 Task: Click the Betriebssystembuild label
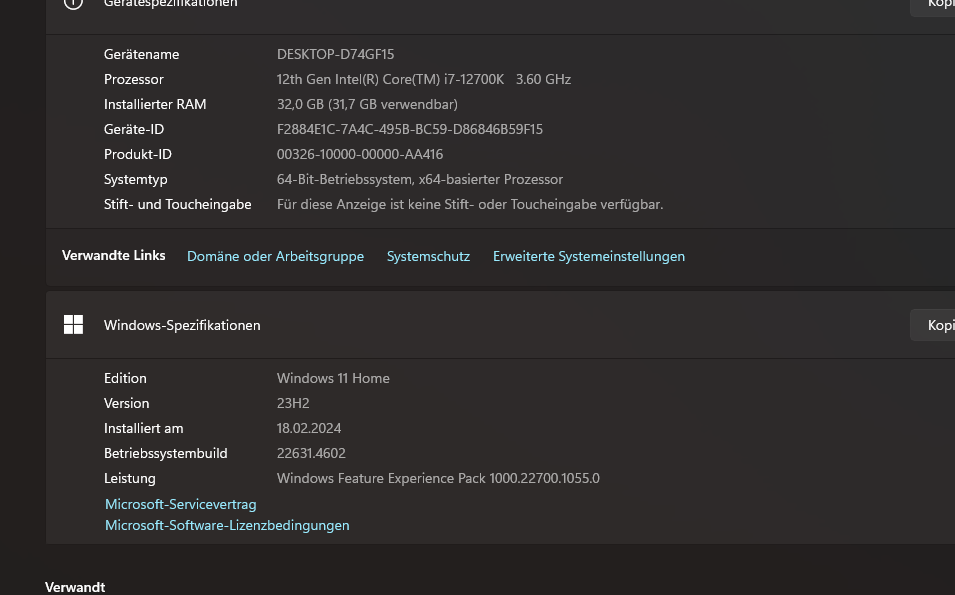point(166,453)
